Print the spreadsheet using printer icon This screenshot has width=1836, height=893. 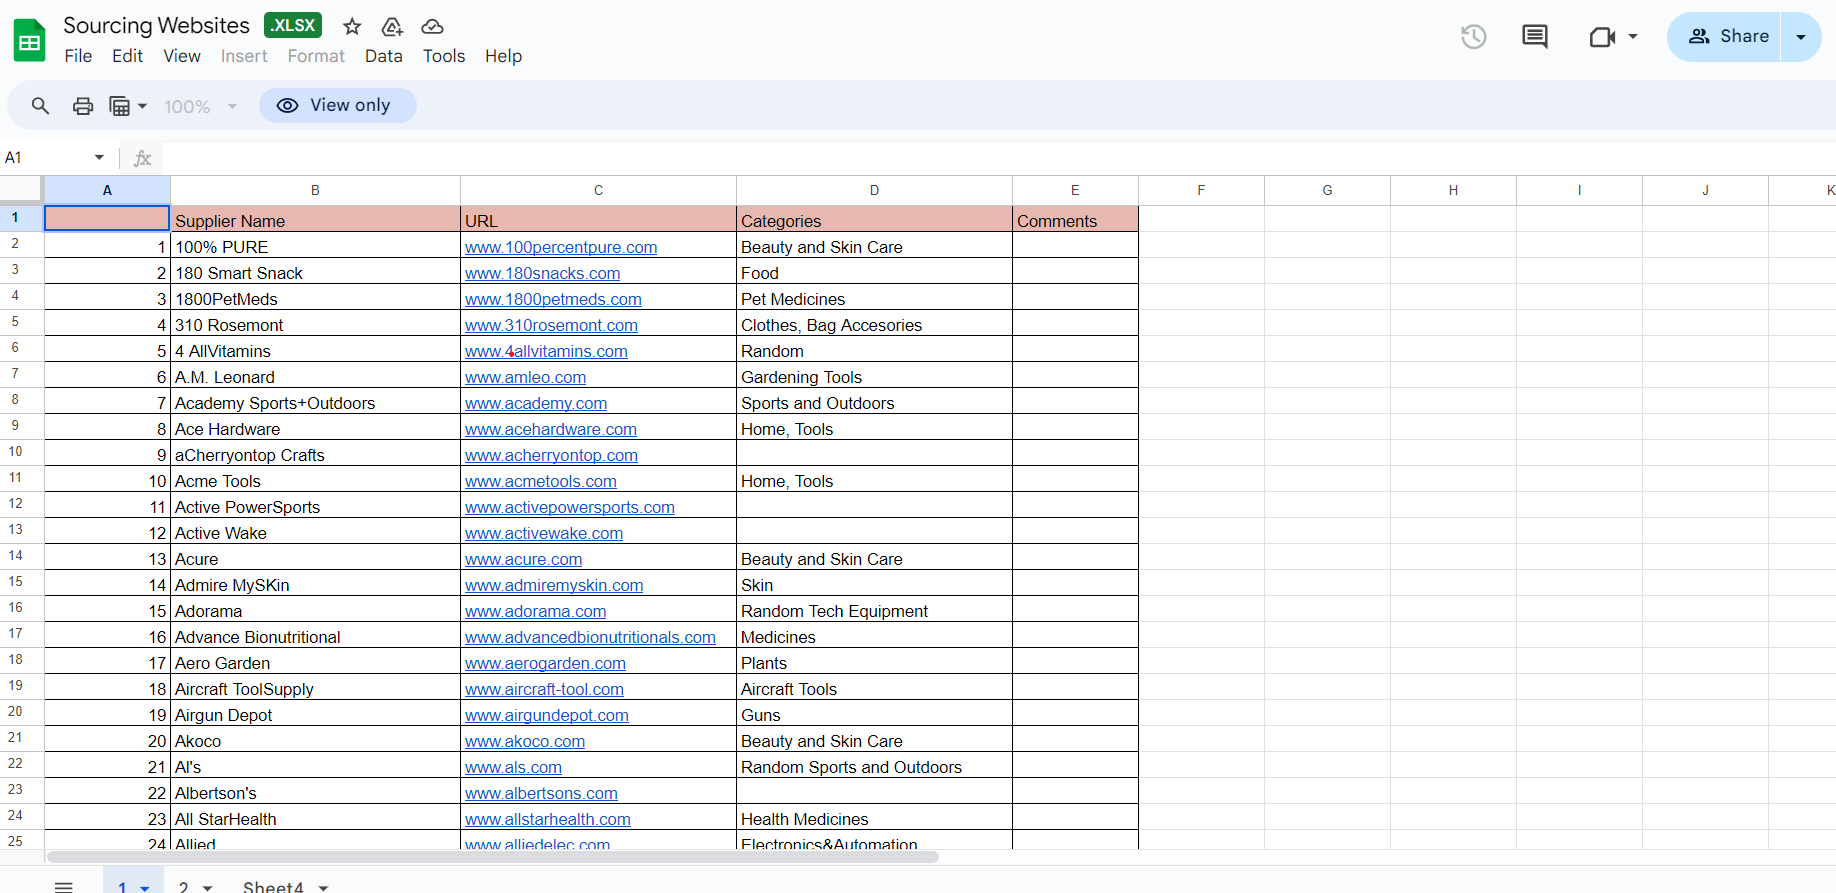(x=83, y=106)
